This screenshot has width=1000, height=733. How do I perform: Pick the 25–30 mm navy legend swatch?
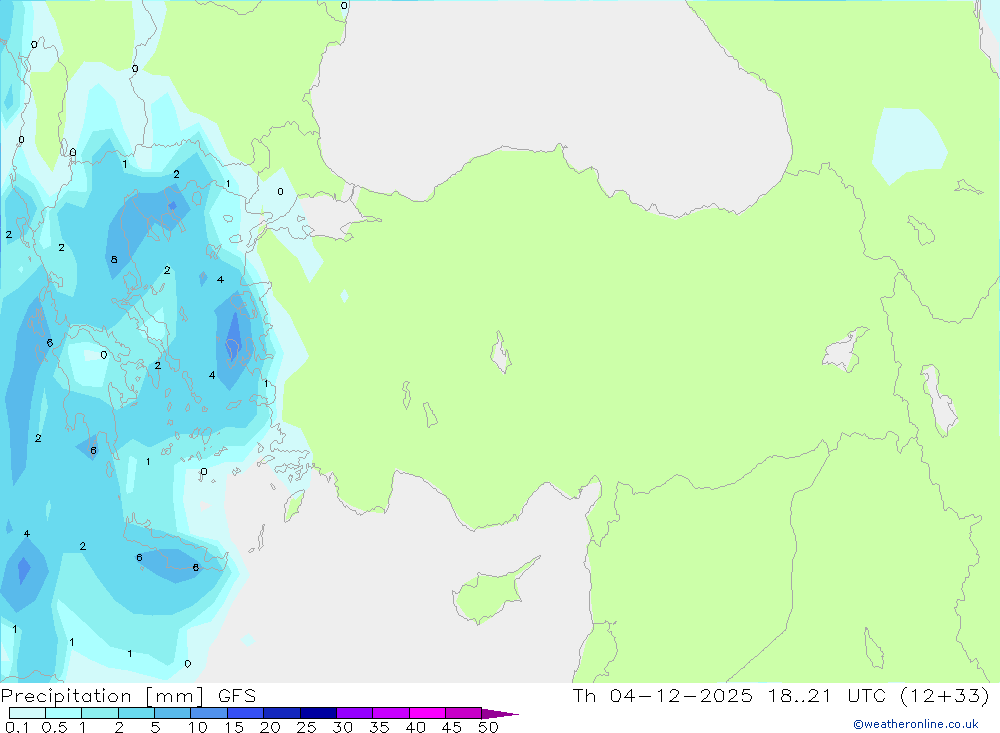click(x=318, y=713)
